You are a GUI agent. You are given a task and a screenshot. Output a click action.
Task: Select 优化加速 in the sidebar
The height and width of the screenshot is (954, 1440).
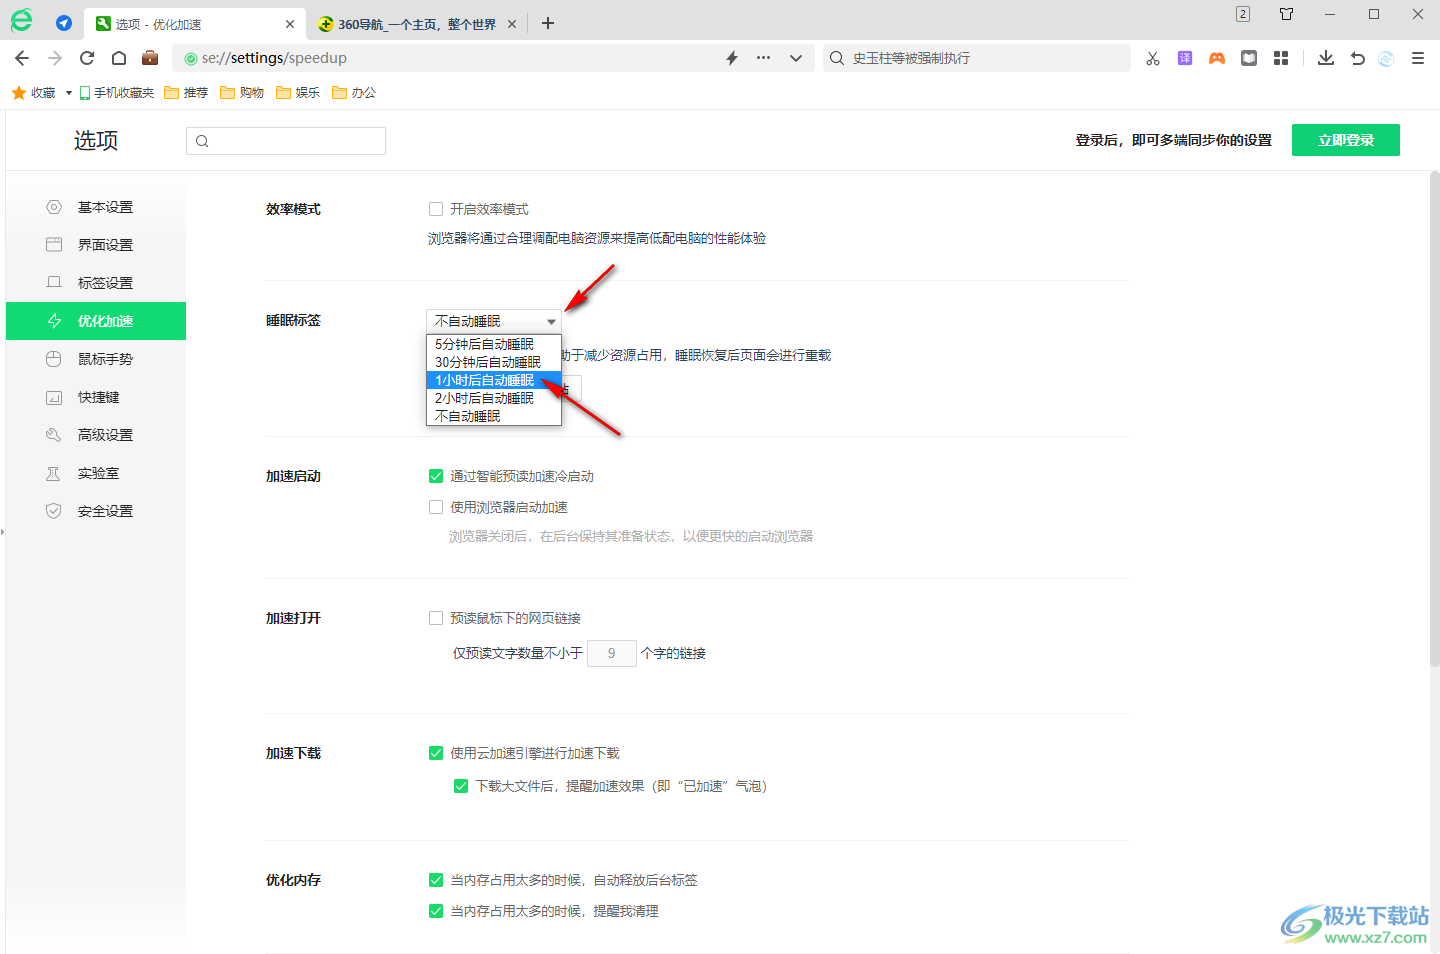click(96, 321)
